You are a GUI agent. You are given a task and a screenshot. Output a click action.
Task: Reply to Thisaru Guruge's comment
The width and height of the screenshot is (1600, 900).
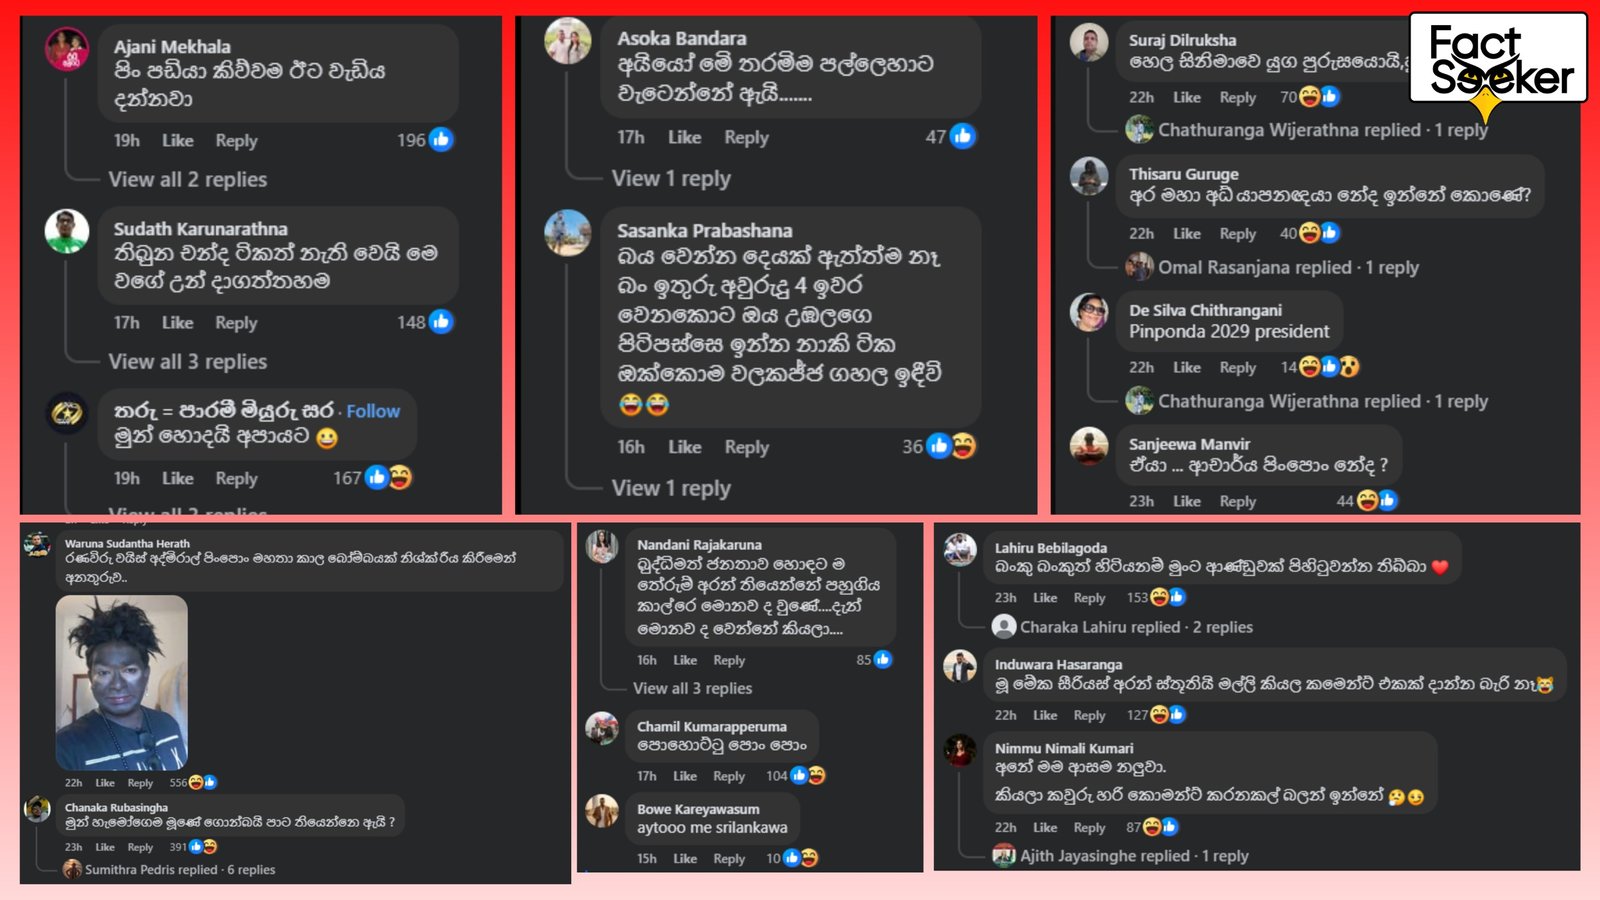point(1237,234)
